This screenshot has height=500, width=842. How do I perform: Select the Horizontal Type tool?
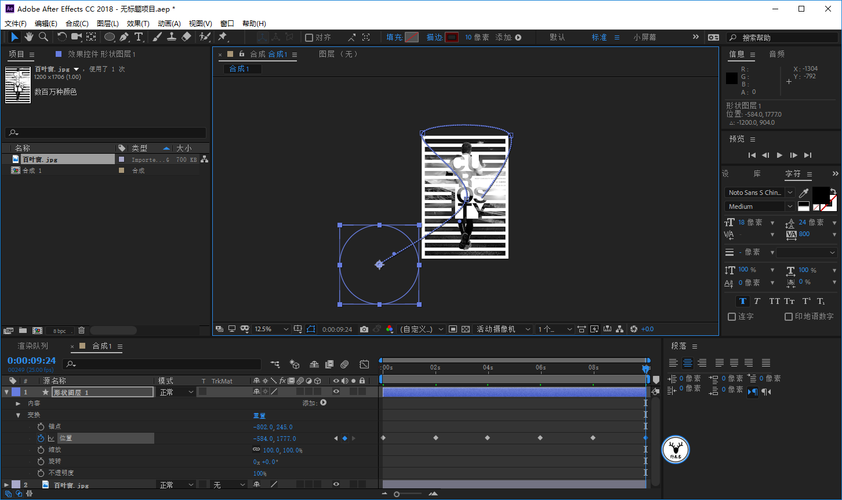[x=139, y=37]
